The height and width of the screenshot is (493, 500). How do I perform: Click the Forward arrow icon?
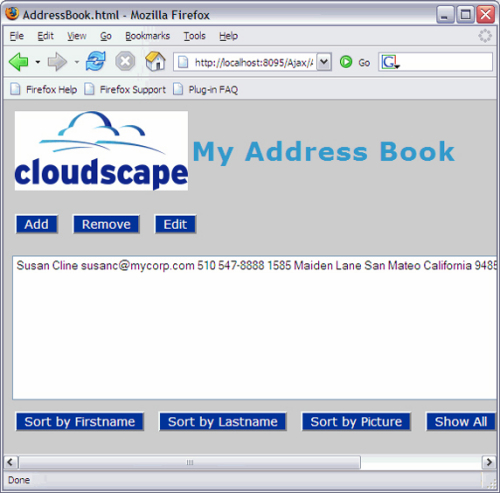(57, 62)
